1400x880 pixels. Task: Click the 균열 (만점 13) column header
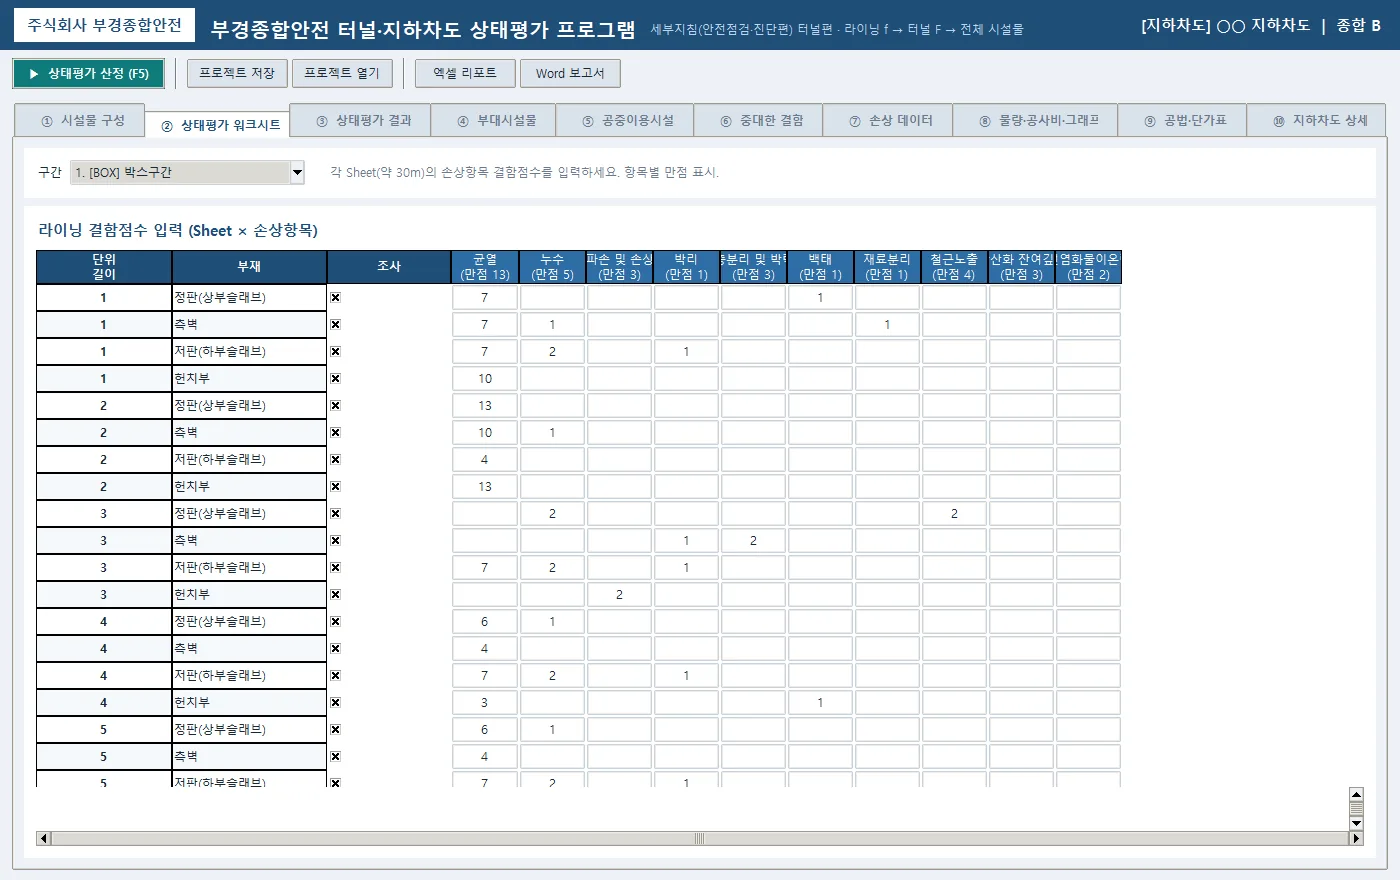click(x=485, y=267)
